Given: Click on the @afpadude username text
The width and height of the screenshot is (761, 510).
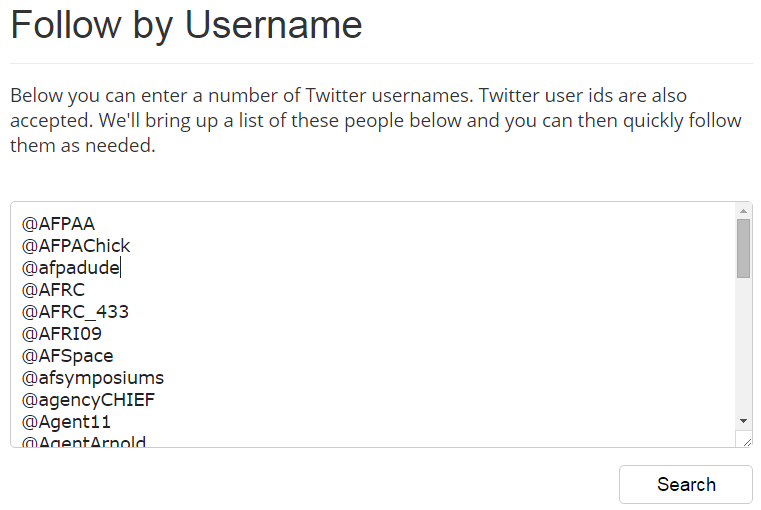Looking at the screenshot, I should coord(71,268).
